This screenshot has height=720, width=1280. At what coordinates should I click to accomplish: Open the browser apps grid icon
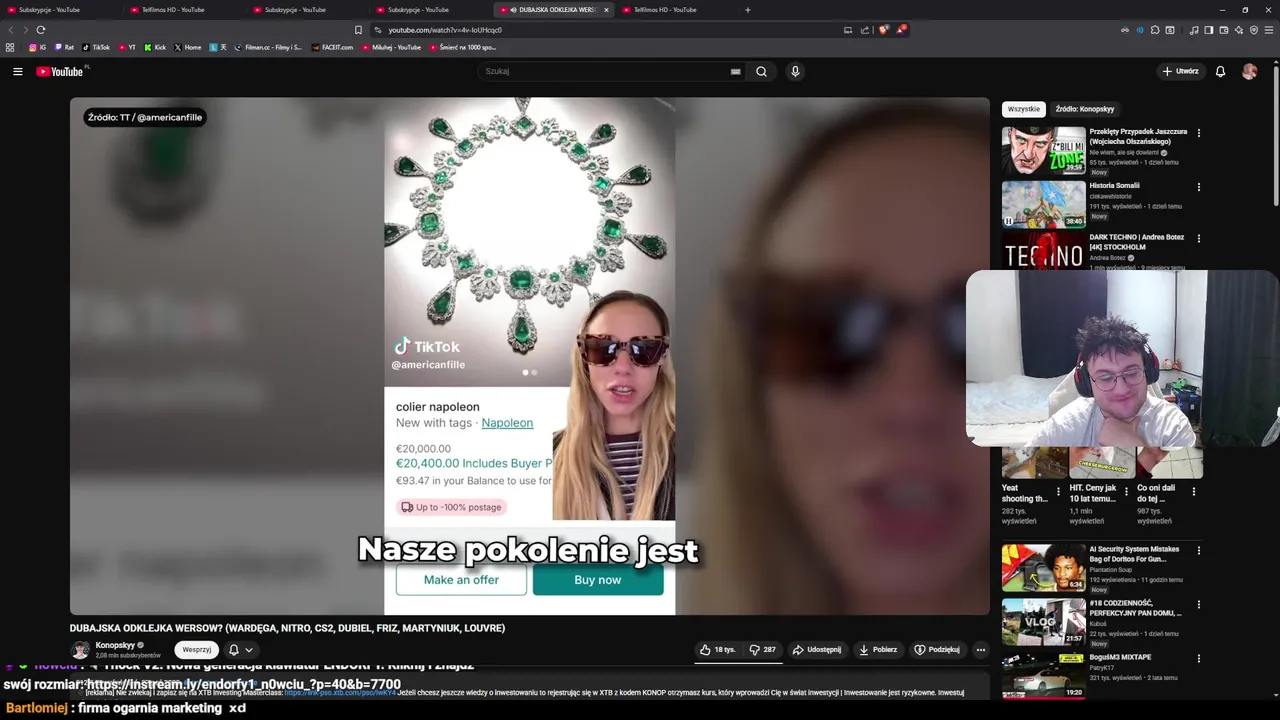(10, 47)
